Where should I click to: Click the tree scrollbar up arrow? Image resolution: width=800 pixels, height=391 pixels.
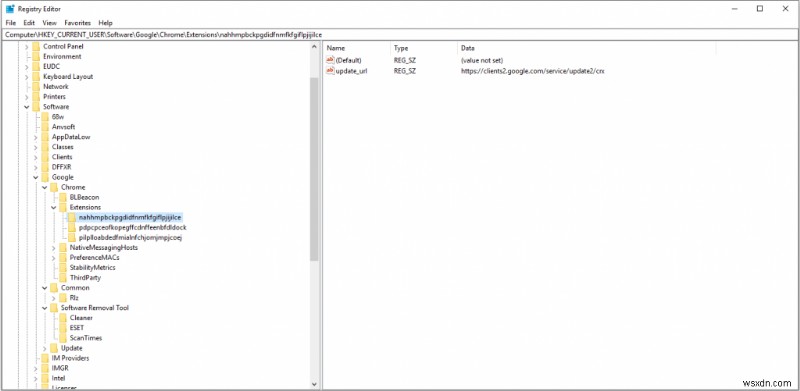tap(314, 46)
